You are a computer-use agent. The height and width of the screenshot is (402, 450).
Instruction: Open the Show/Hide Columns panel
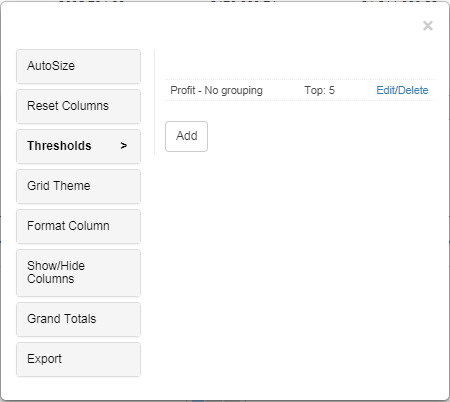click(x=78, y=273)
